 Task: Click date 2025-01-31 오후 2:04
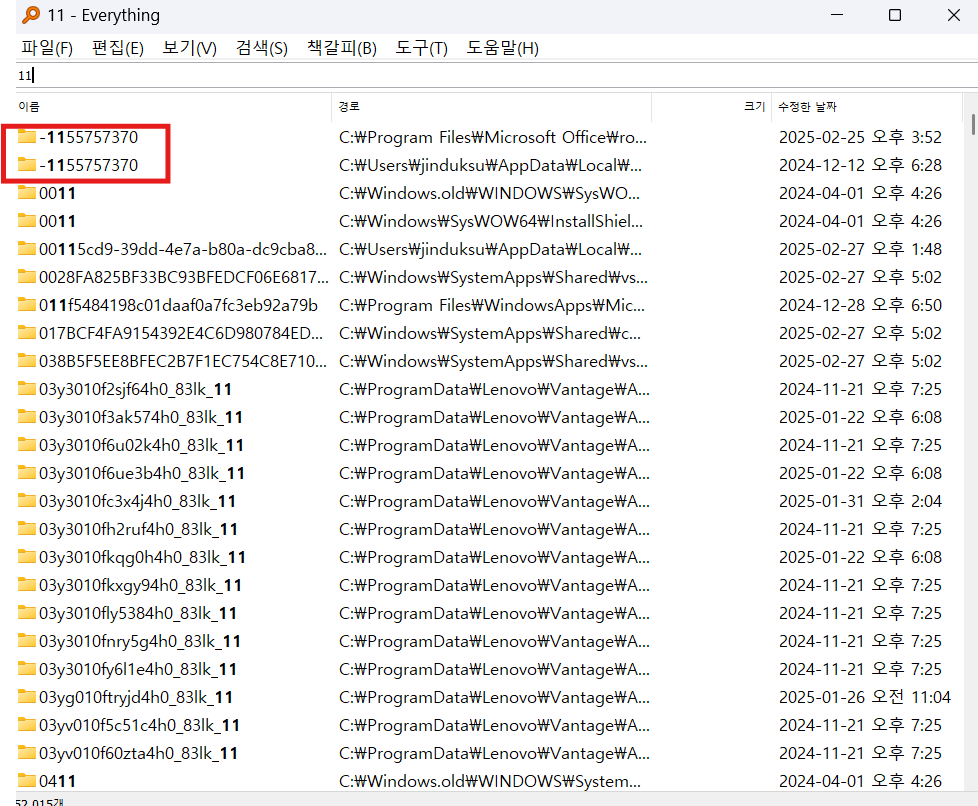click(860, 501)
